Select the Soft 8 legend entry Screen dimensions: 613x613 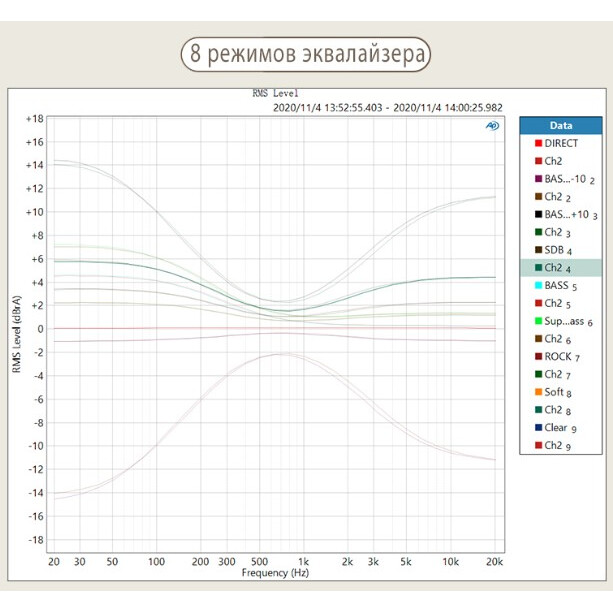click(559, 392)
